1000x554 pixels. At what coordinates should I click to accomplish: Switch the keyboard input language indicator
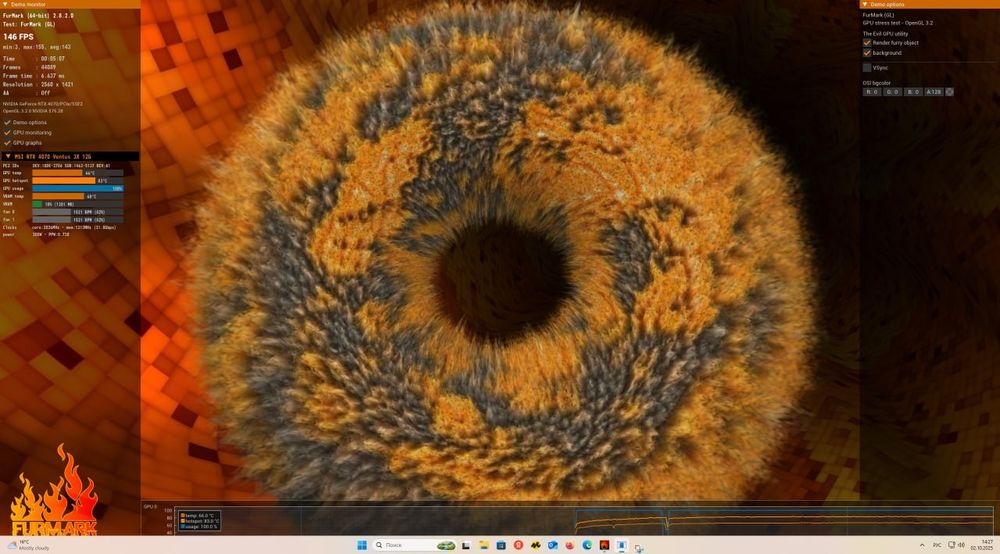(937, 546)
